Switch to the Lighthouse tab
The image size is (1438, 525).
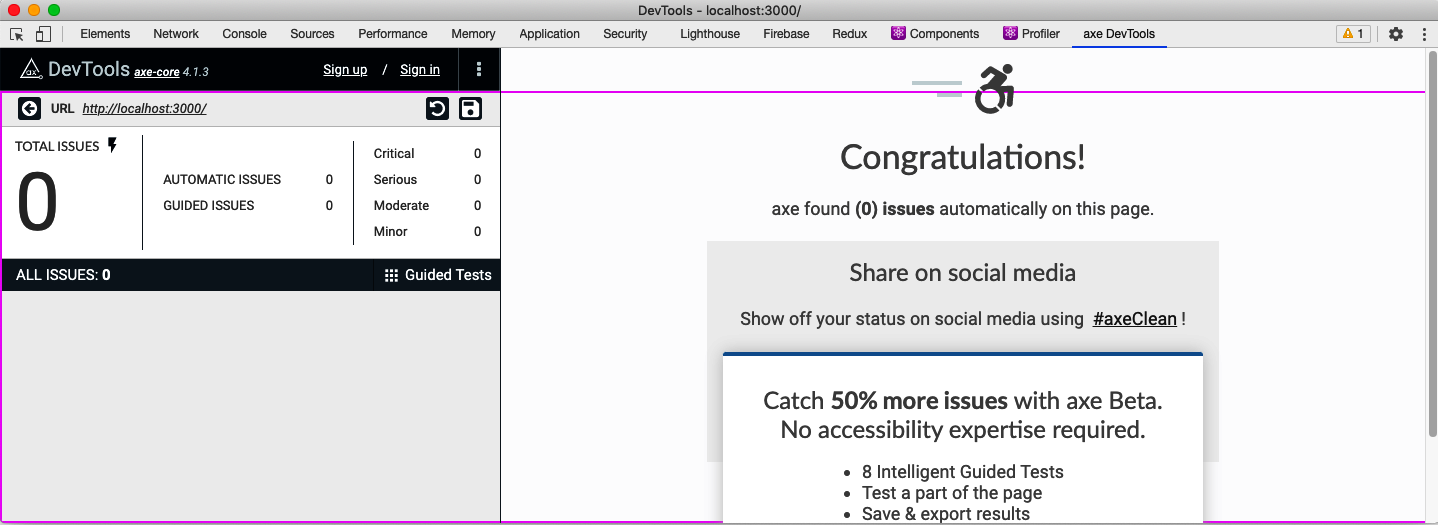coord(710,34)
